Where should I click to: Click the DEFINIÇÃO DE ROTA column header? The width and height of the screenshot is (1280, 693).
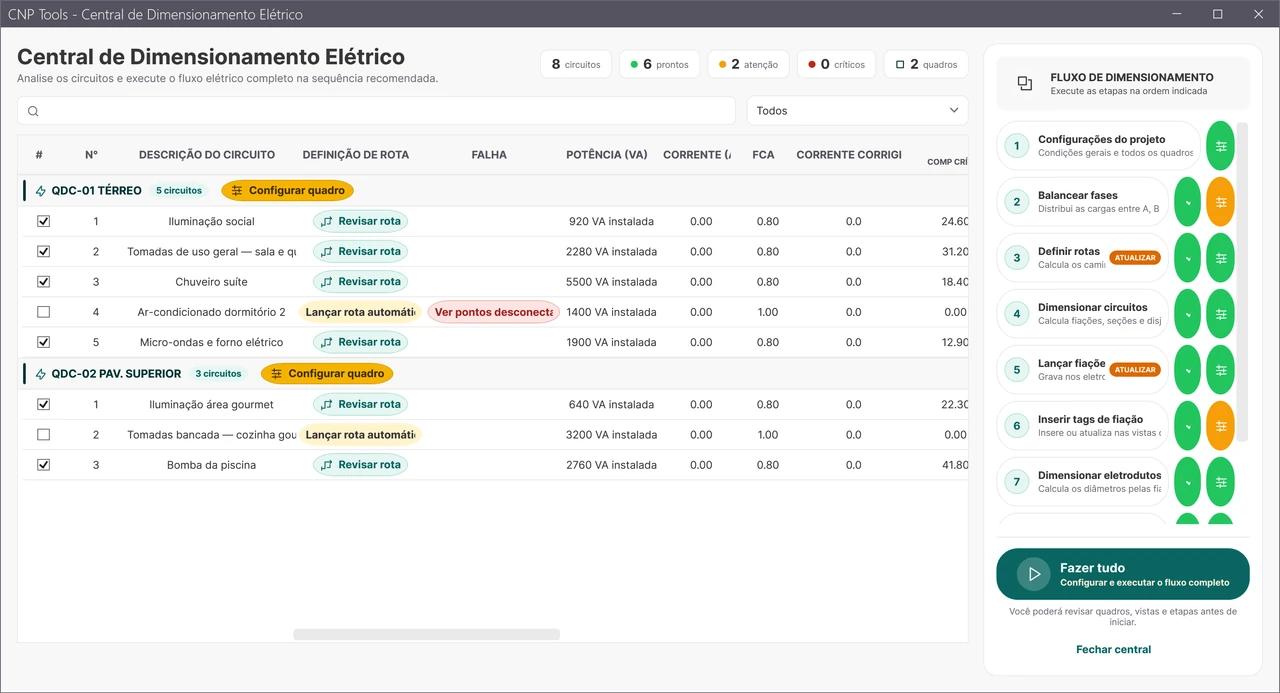[356, 155]
